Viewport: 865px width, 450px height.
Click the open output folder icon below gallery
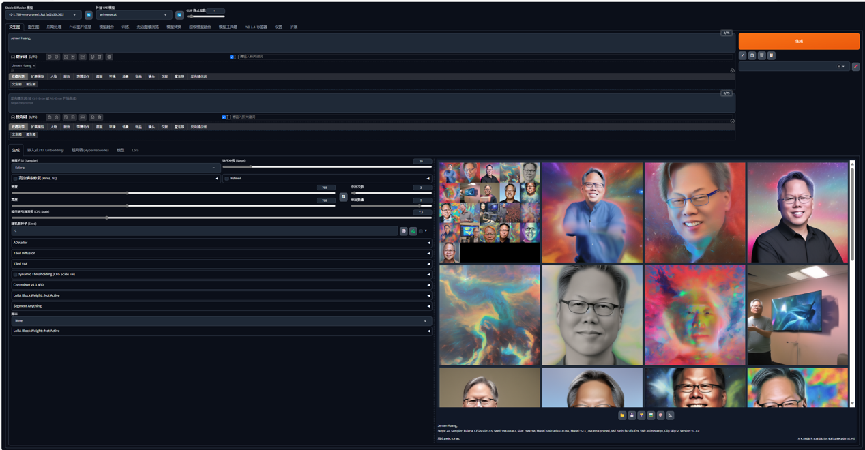pyautogui.click(x=622, y=414)
